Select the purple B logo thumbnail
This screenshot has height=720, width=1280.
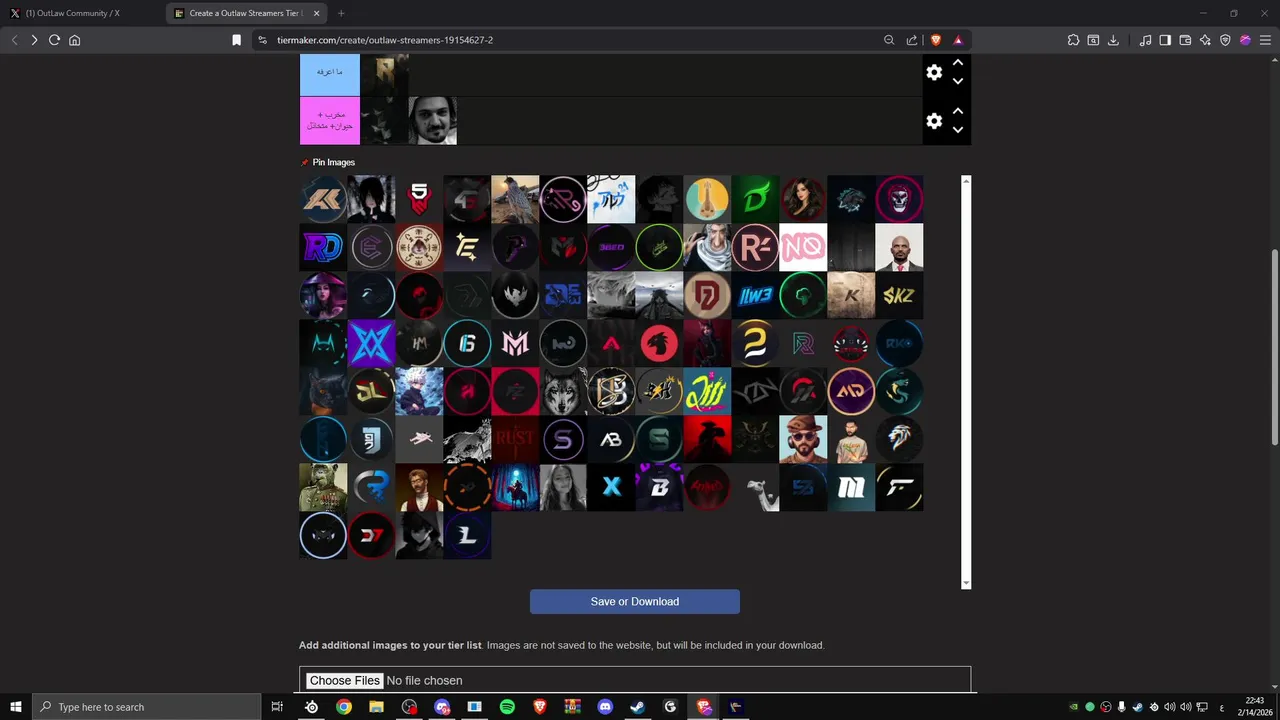coord(659,487)
